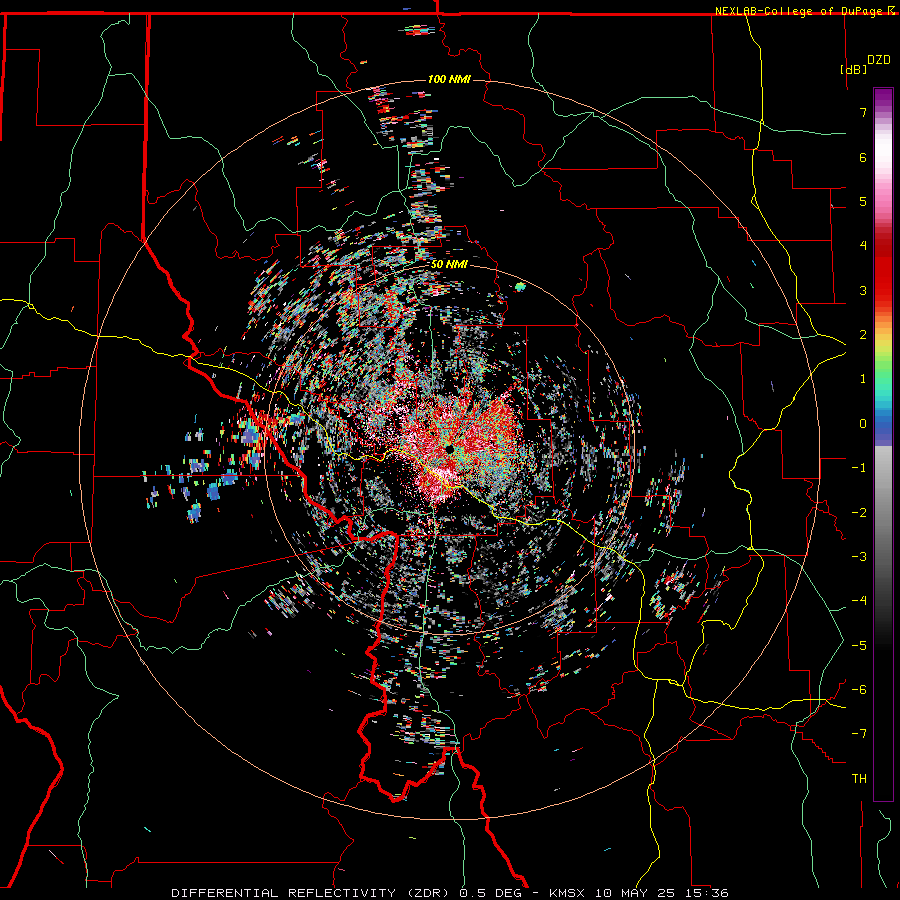900x900 pixels.
Task: Click the "KMSX" station identifier
Action: pyautogui.click(x=568, y=893)
